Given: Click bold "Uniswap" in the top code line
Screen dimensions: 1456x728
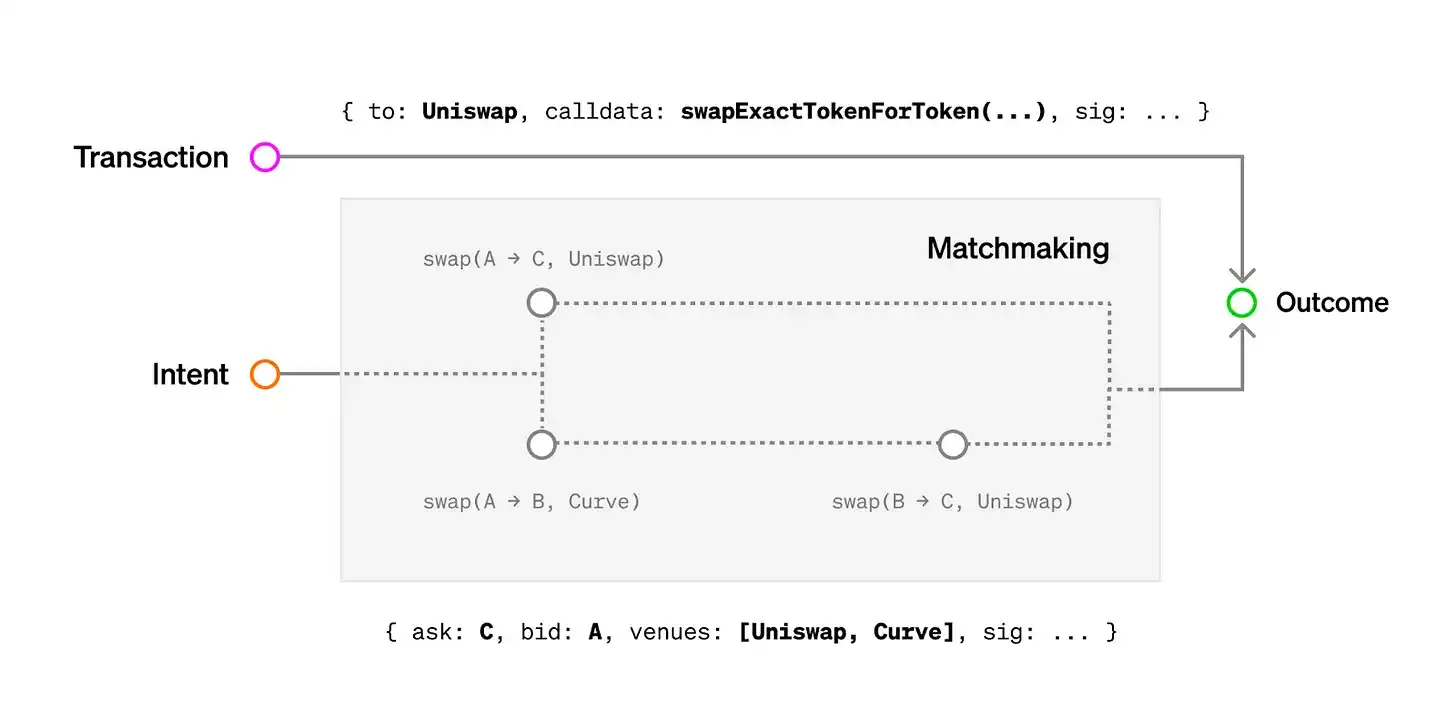Looking at the screenshot, I should pos(469,111).
